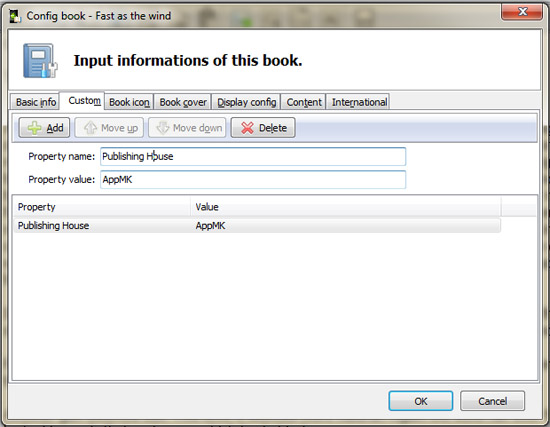
Task: Switch to the Basic info tab
Action: pyautogui.click(x=36, y=102)
